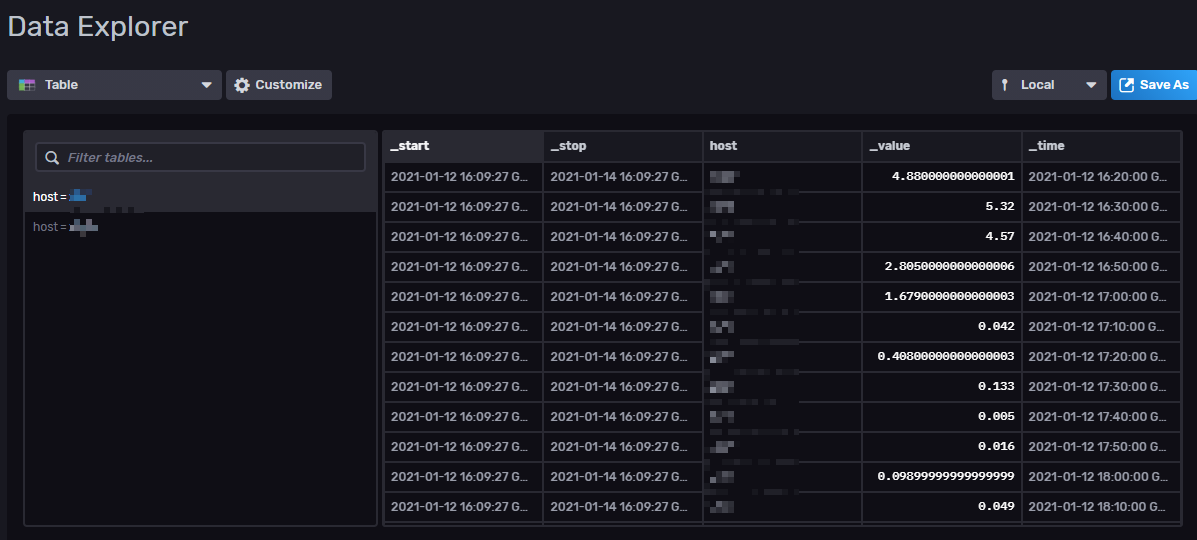This screenshot has height=540, width=1197.
Task: Click the magnifier icon in filter box
Action: [53, 158]
